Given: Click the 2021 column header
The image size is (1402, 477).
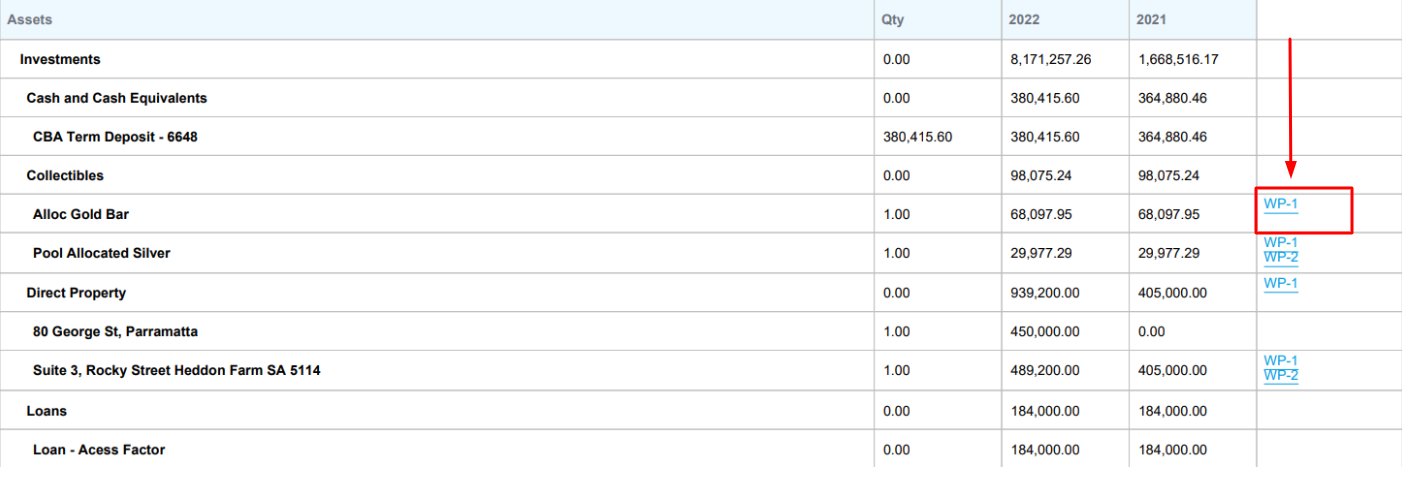Looking at the screenshot, I should [1153, 20].
